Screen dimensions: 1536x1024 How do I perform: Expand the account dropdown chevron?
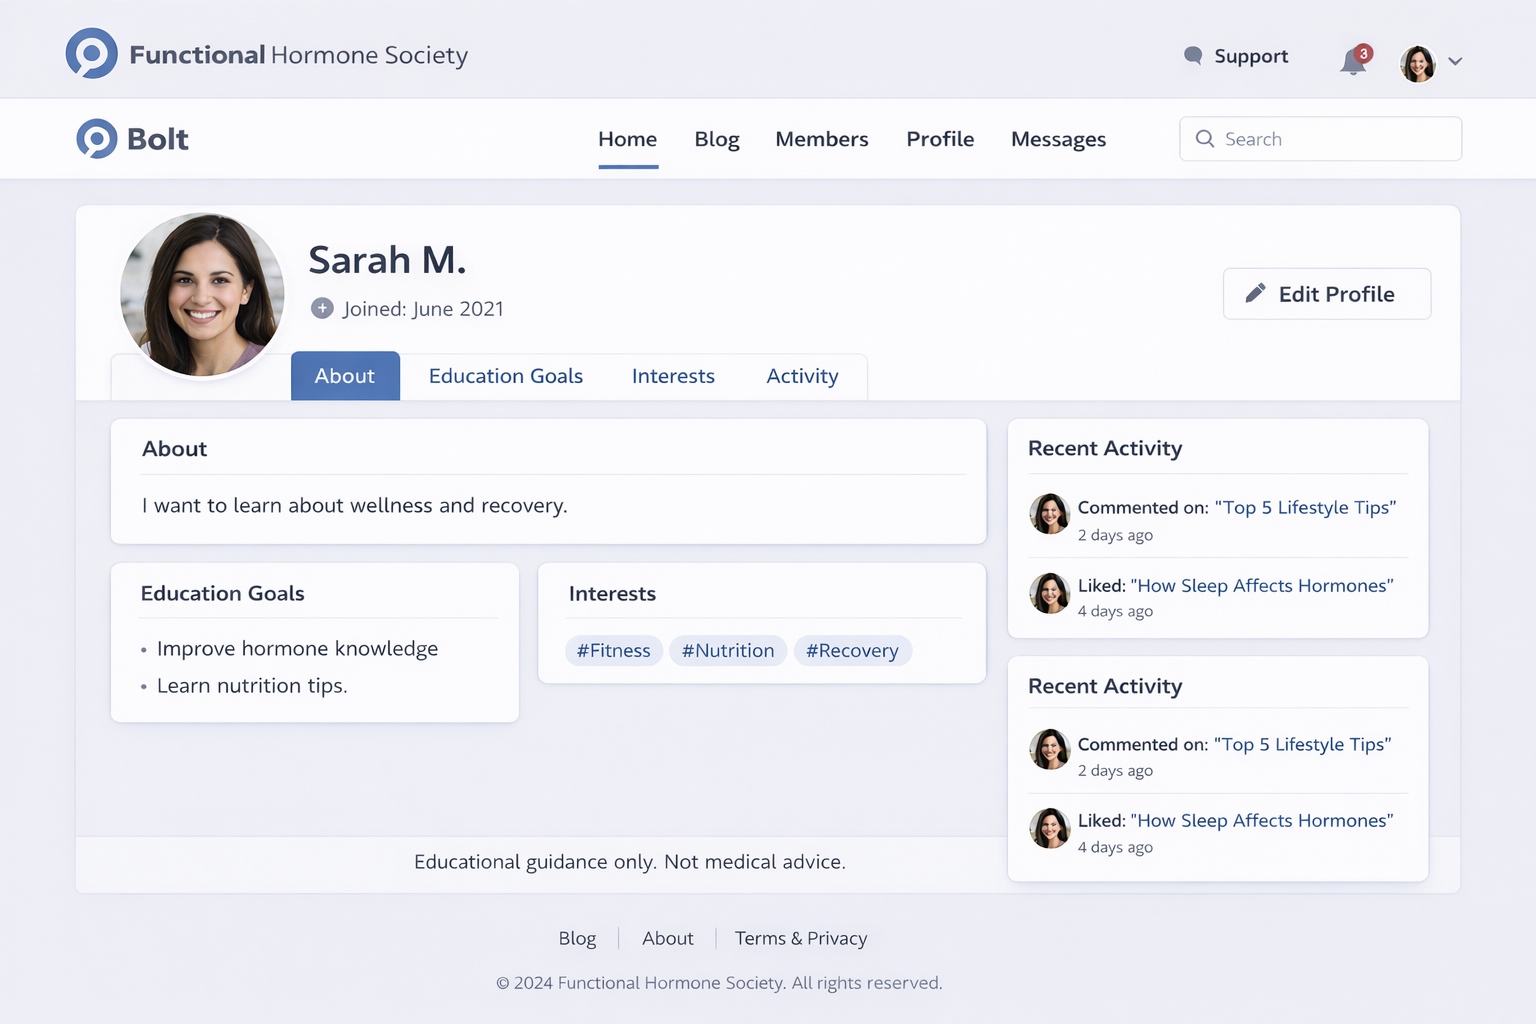coord(1455,62)
